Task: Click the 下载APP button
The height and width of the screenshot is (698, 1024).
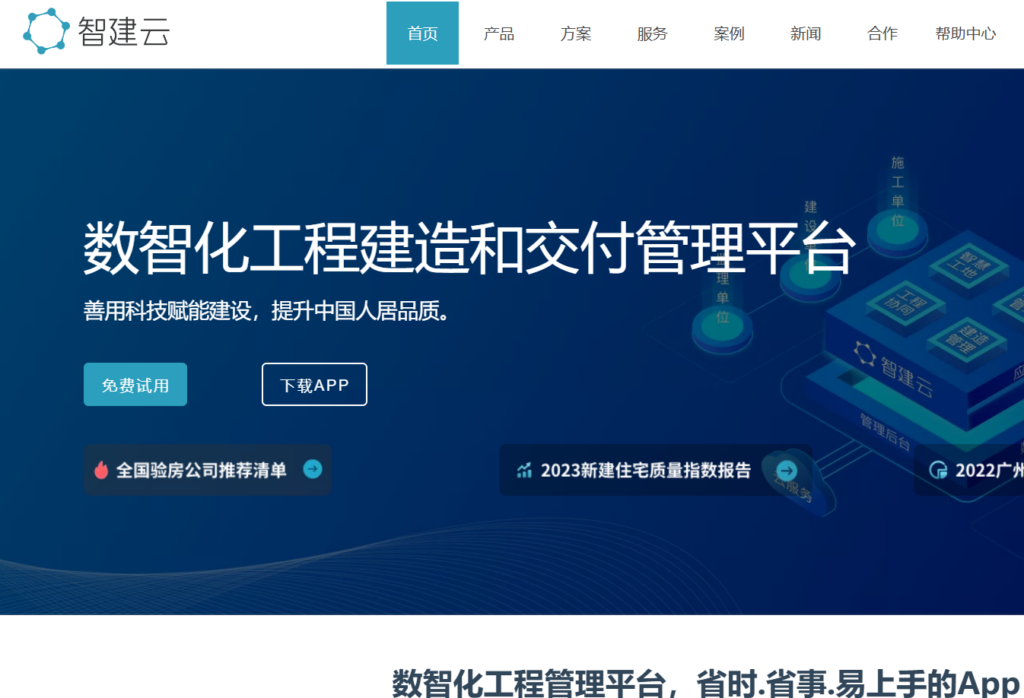Action: [314, 383]
